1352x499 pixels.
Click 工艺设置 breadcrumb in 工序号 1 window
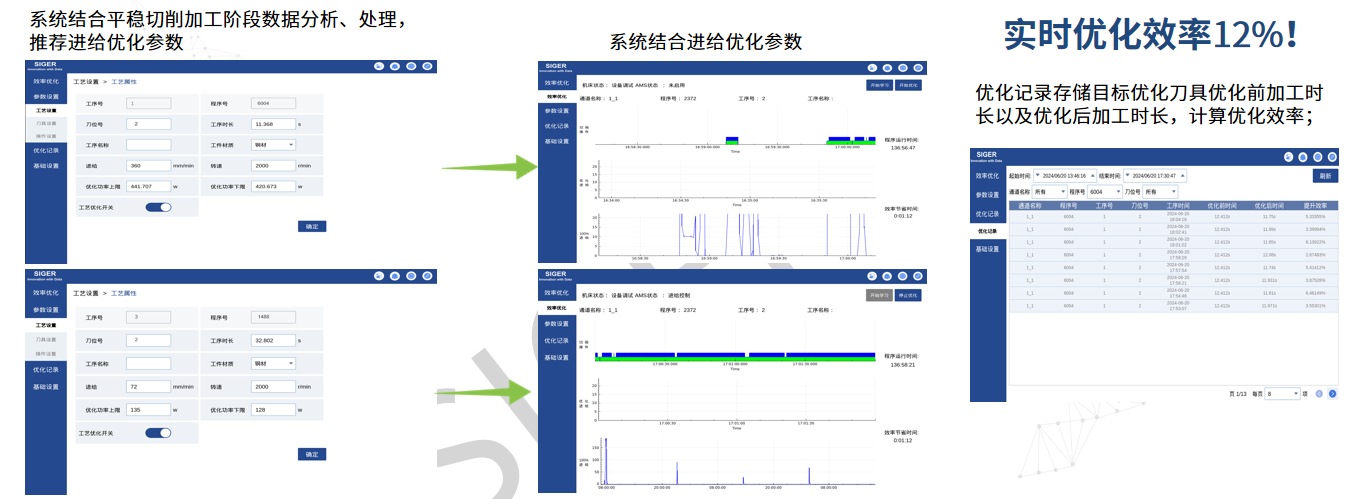pos(86,82)
